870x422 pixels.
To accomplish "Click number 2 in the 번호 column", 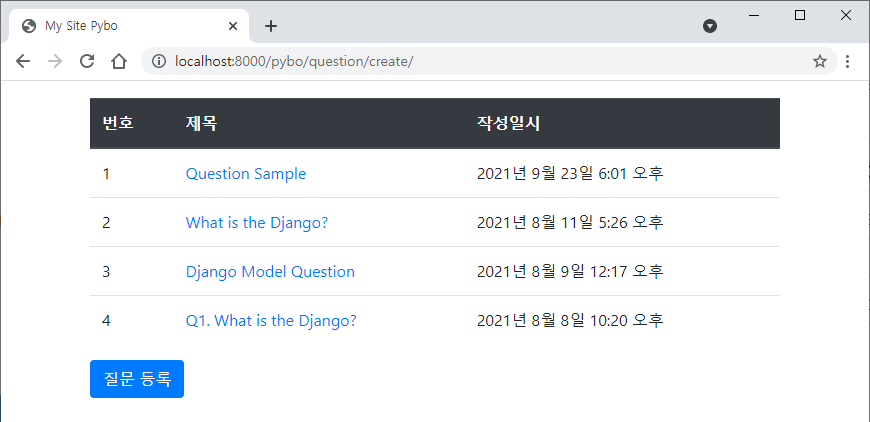I will tap(107, 223).
